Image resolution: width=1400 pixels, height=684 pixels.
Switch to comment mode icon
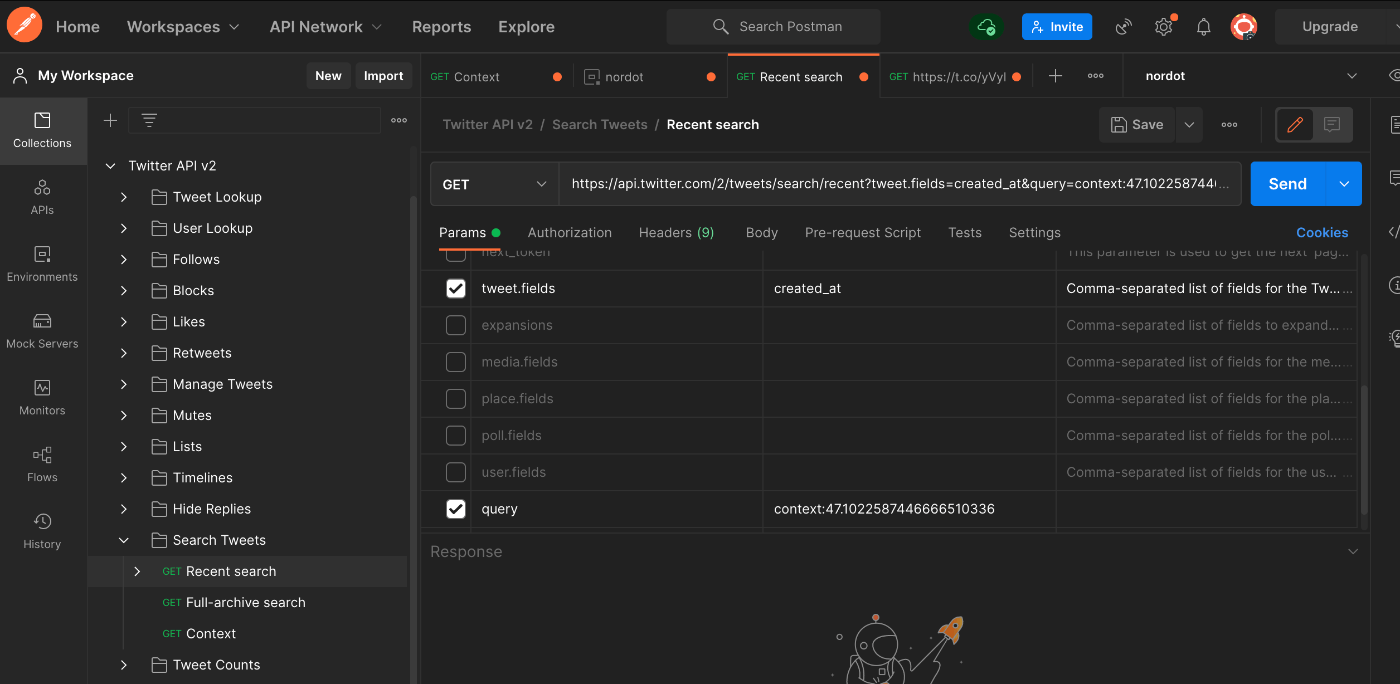pyautogui.click(x=1332, y=125)
